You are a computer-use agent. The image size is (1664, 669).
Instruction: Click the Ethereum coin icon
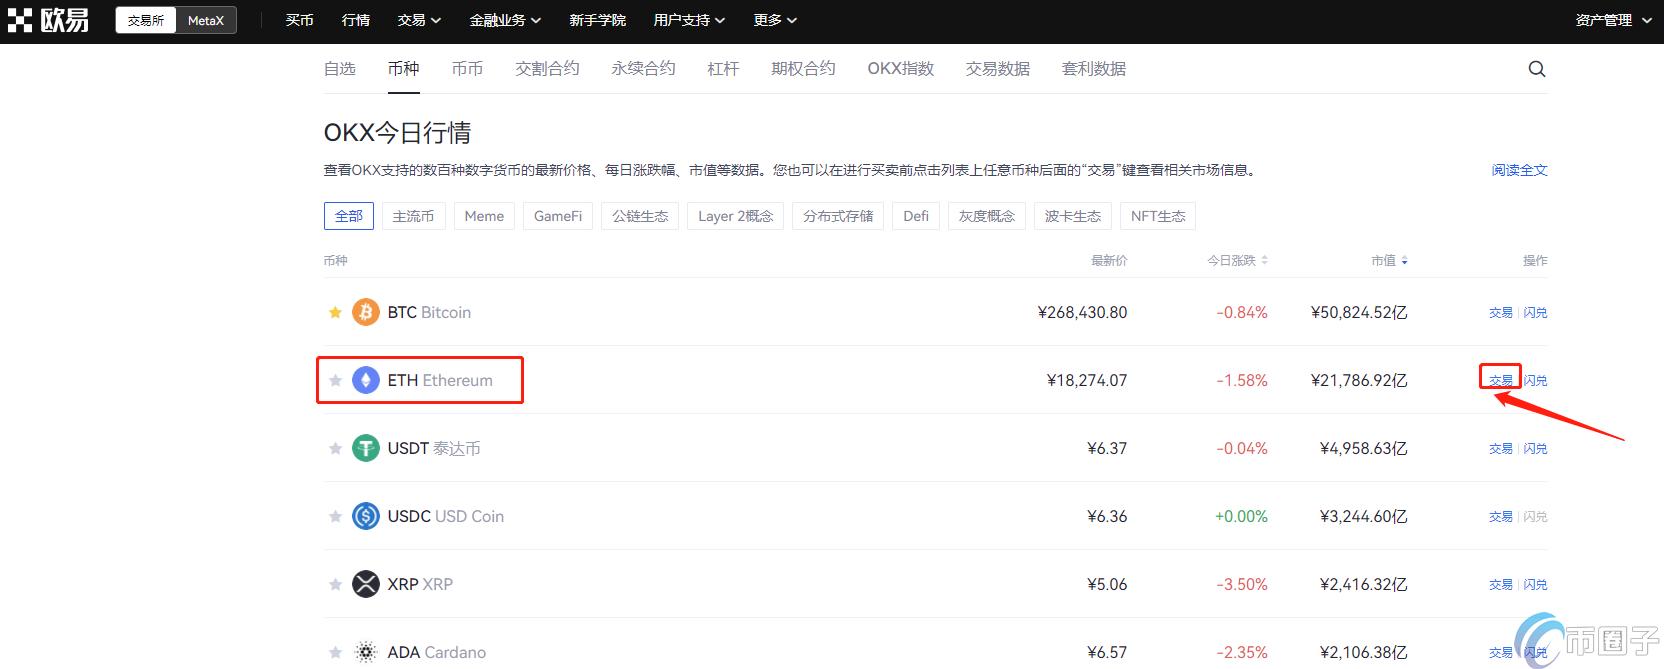pyautogui.click(x=366, y=380)
